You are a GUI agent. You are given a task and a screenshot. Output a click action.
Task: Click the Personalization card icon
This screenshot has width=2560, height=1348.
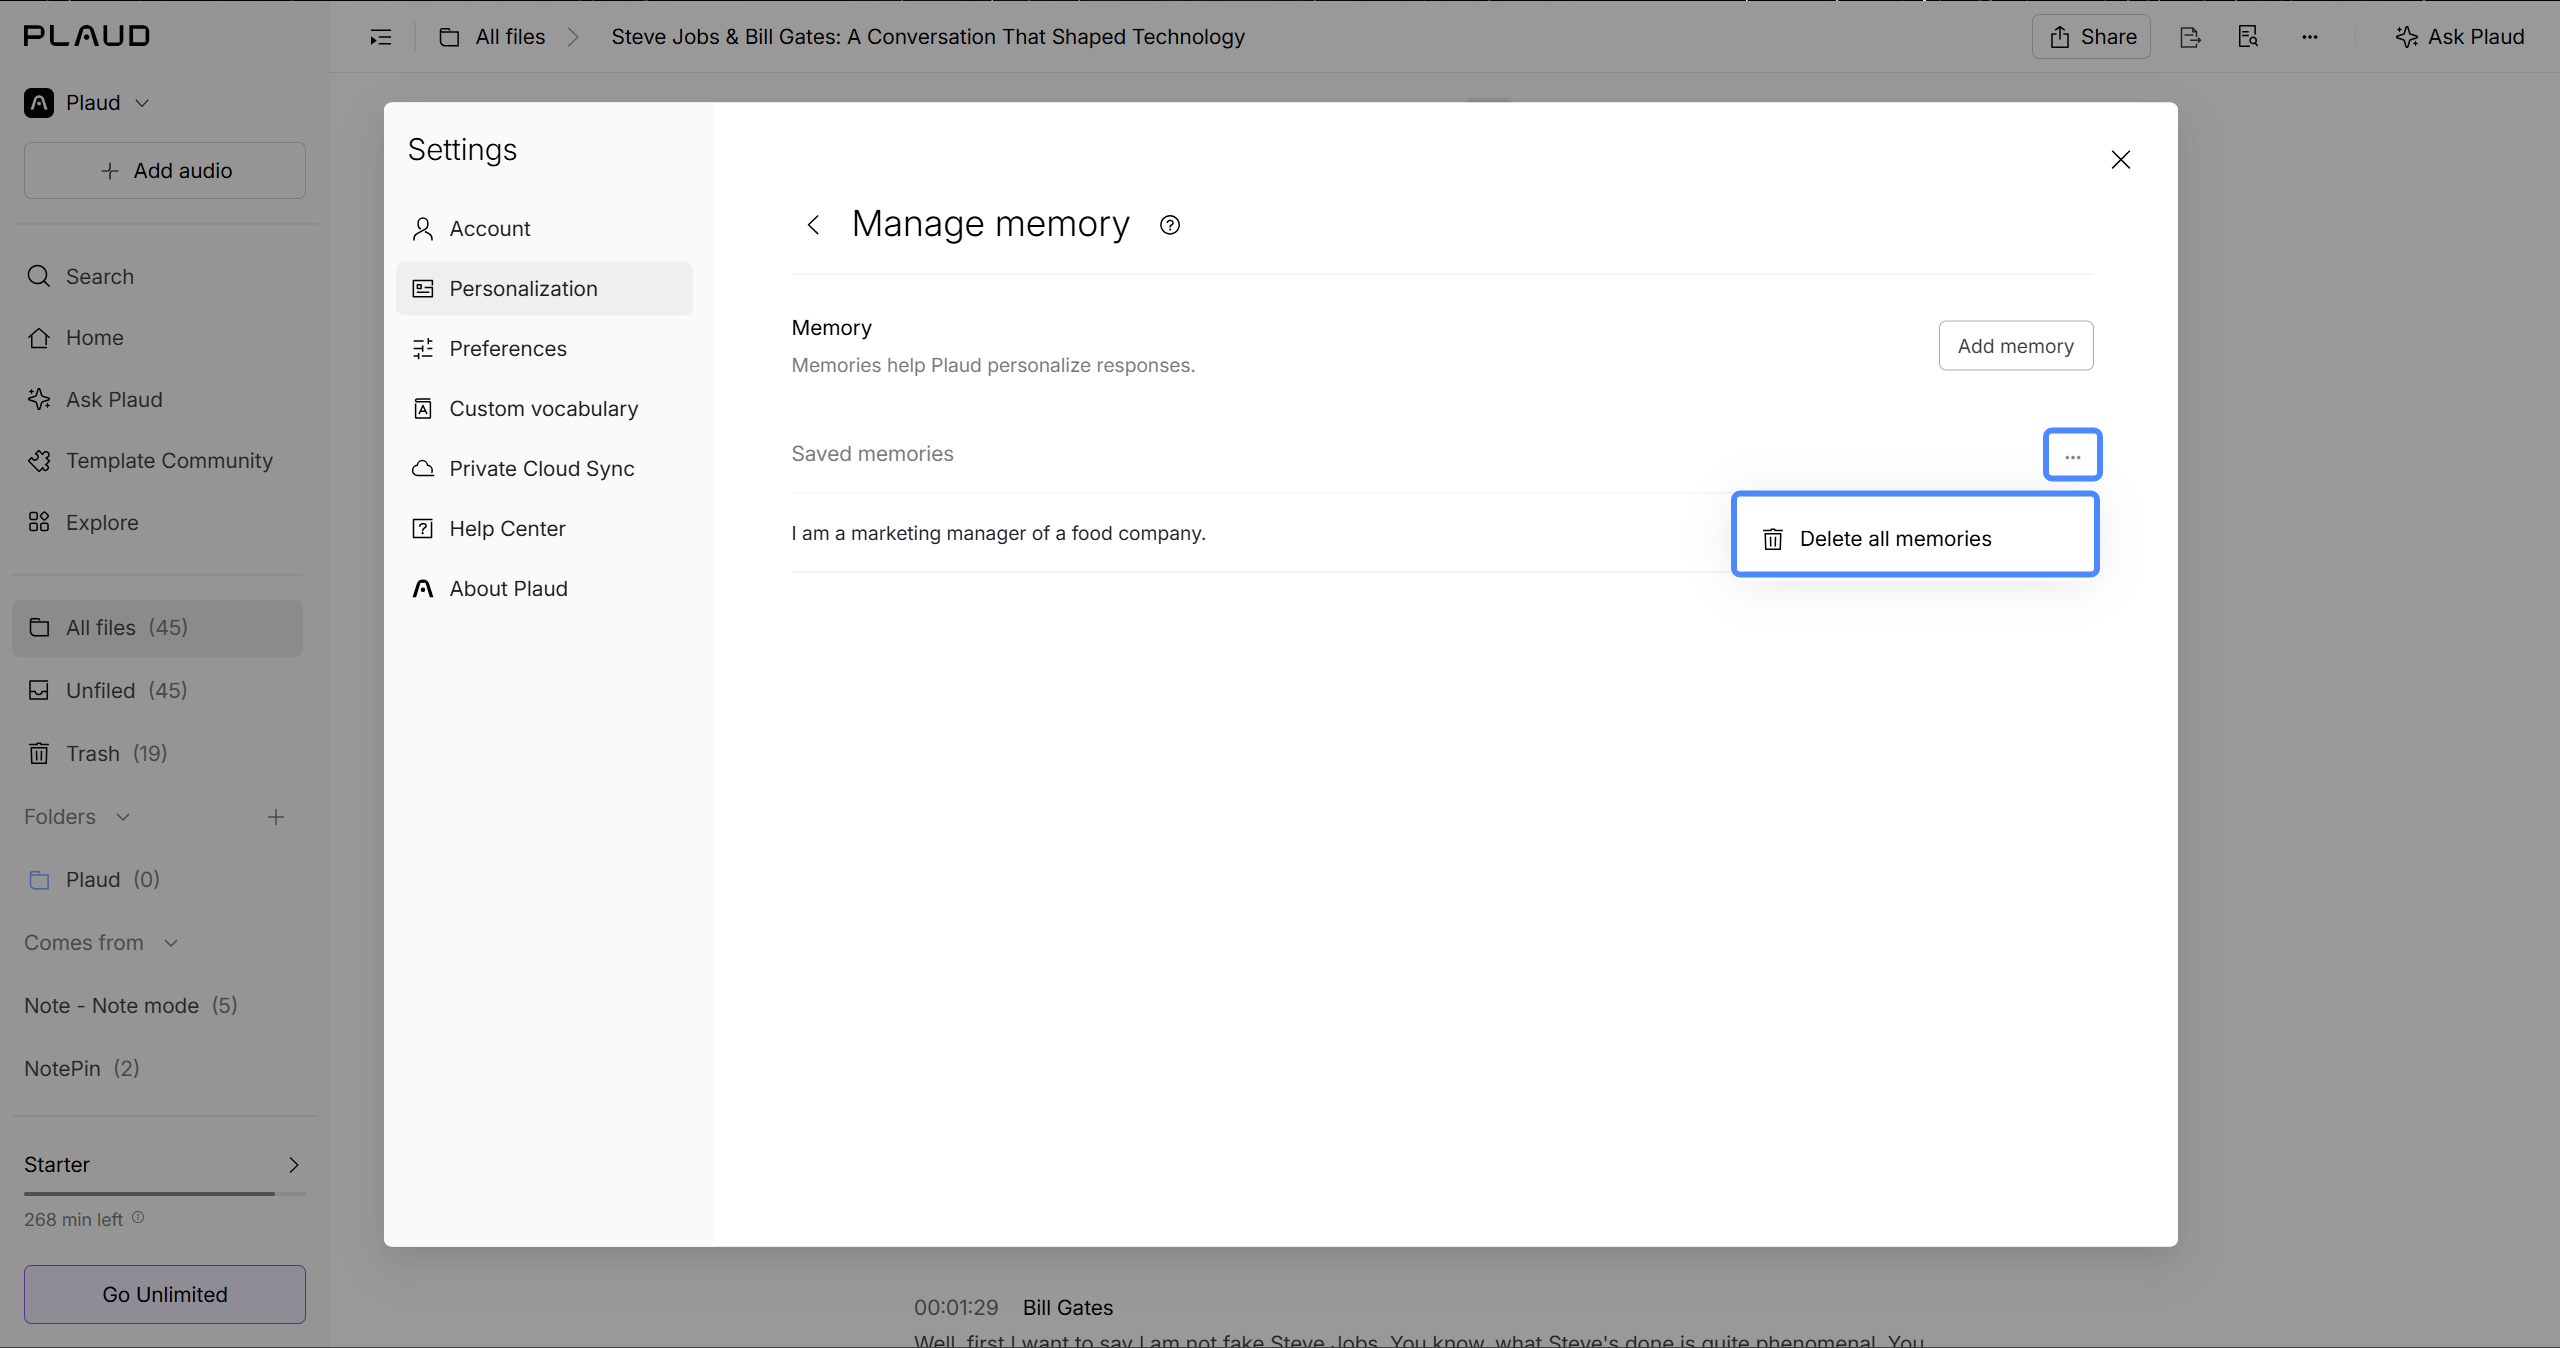coord(423,289)
